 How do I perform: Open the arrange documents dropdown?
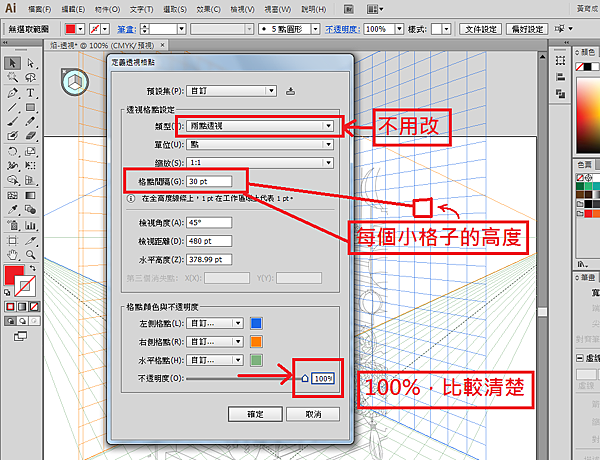(375, 9)
